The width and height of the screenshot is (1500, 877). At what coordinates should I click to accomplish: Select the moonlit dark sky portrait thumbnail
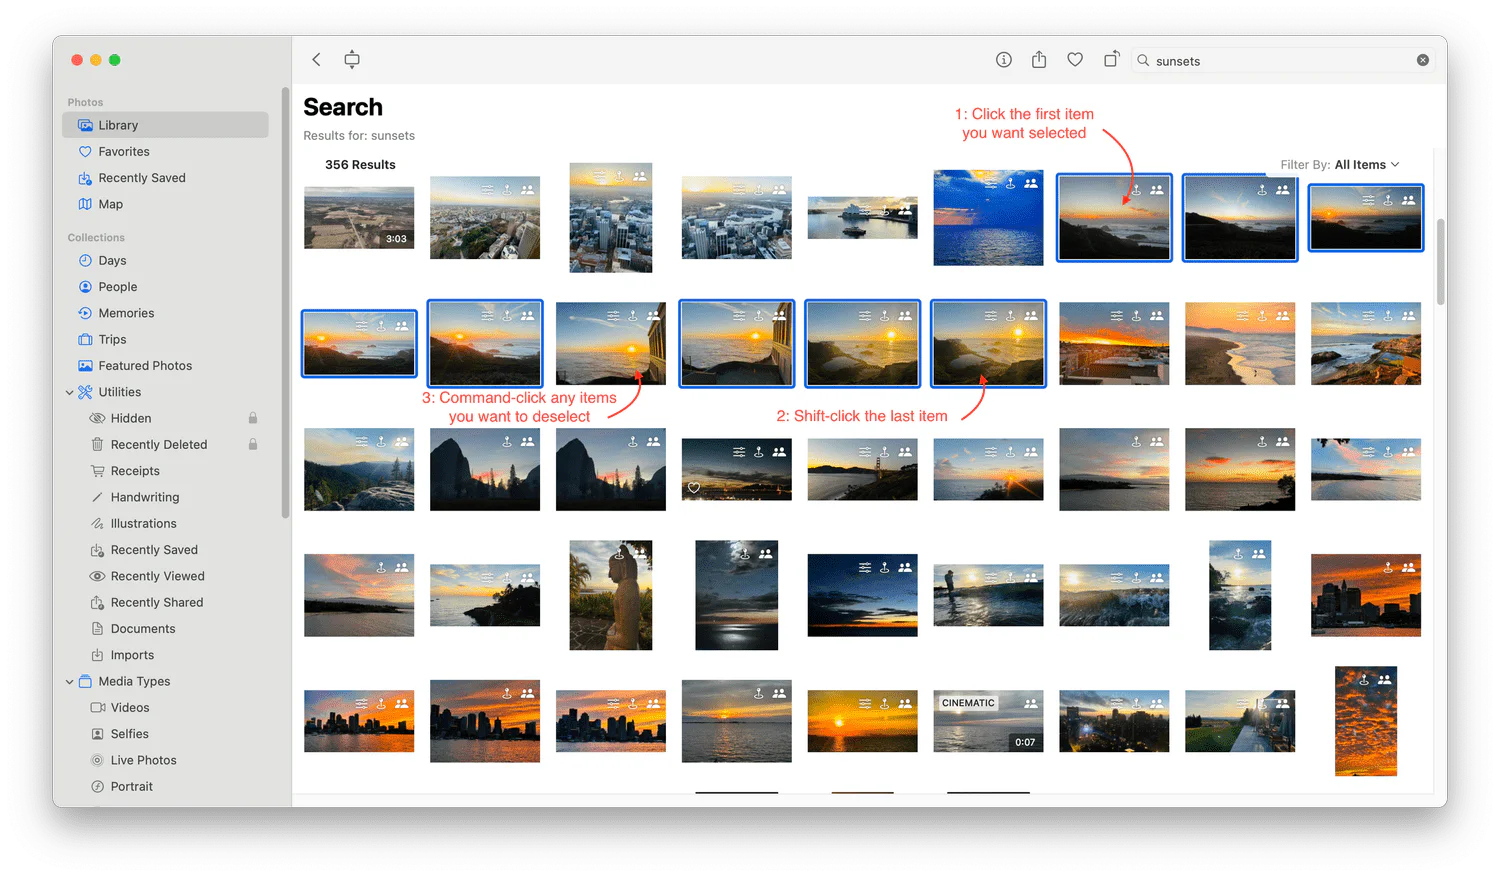(x=737, y=595)
